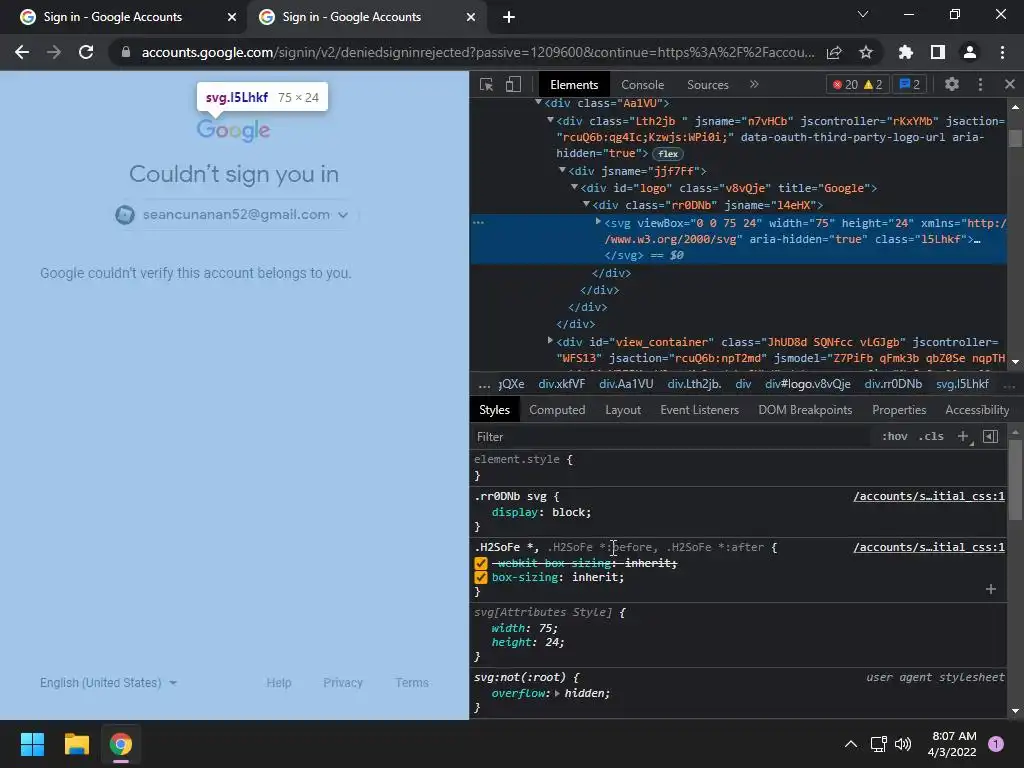This screenshot has height=768, width=1024.
Task: Toggle the device toolbar icon
Action: tap(513, 84)
